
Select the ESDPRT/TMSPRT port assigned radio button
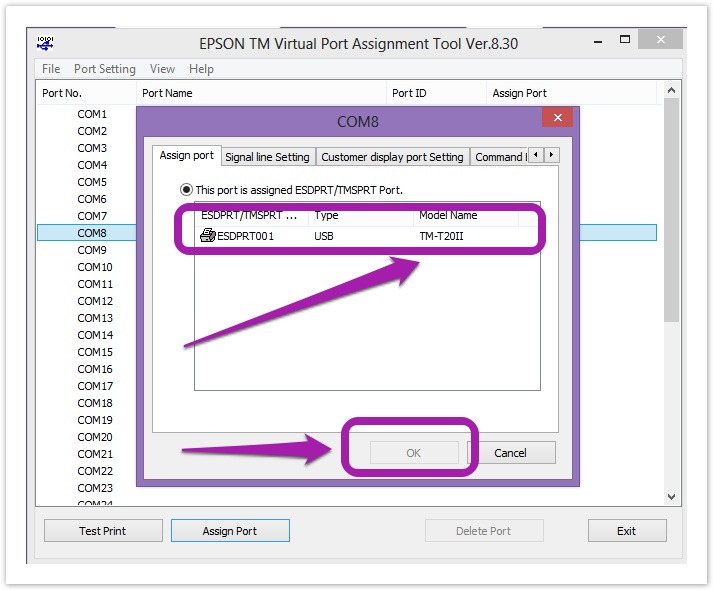point(186,189)
